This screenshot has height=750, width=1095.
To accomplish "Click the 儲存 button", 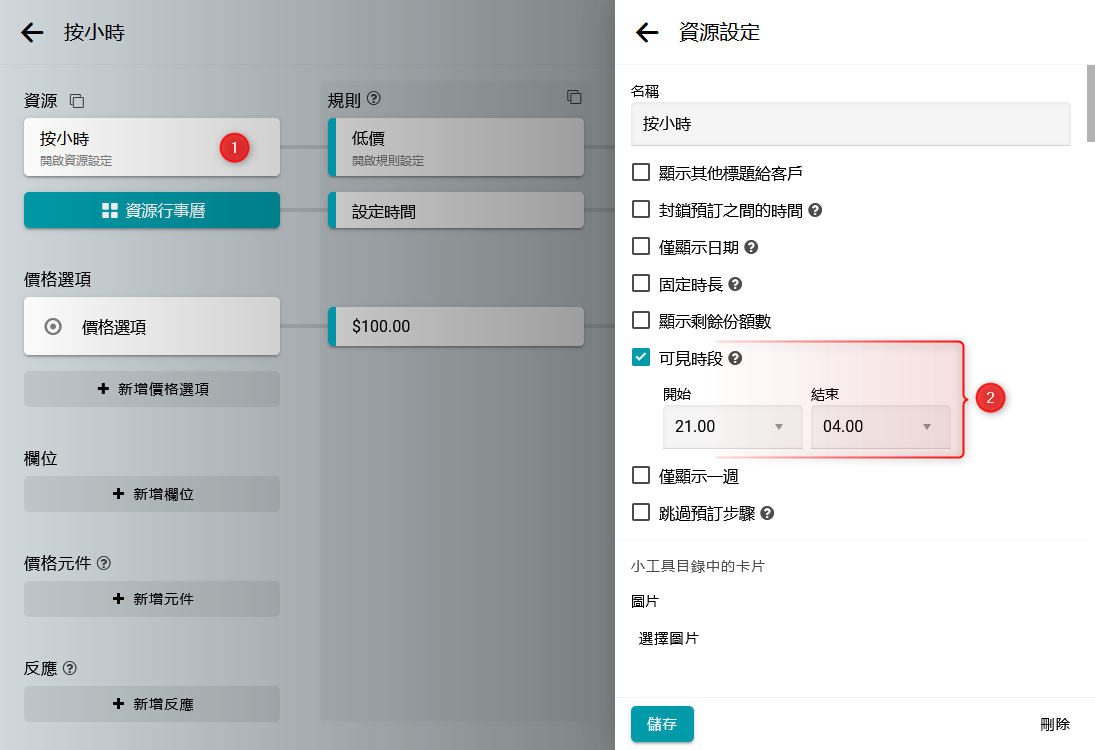I will 662,724.
